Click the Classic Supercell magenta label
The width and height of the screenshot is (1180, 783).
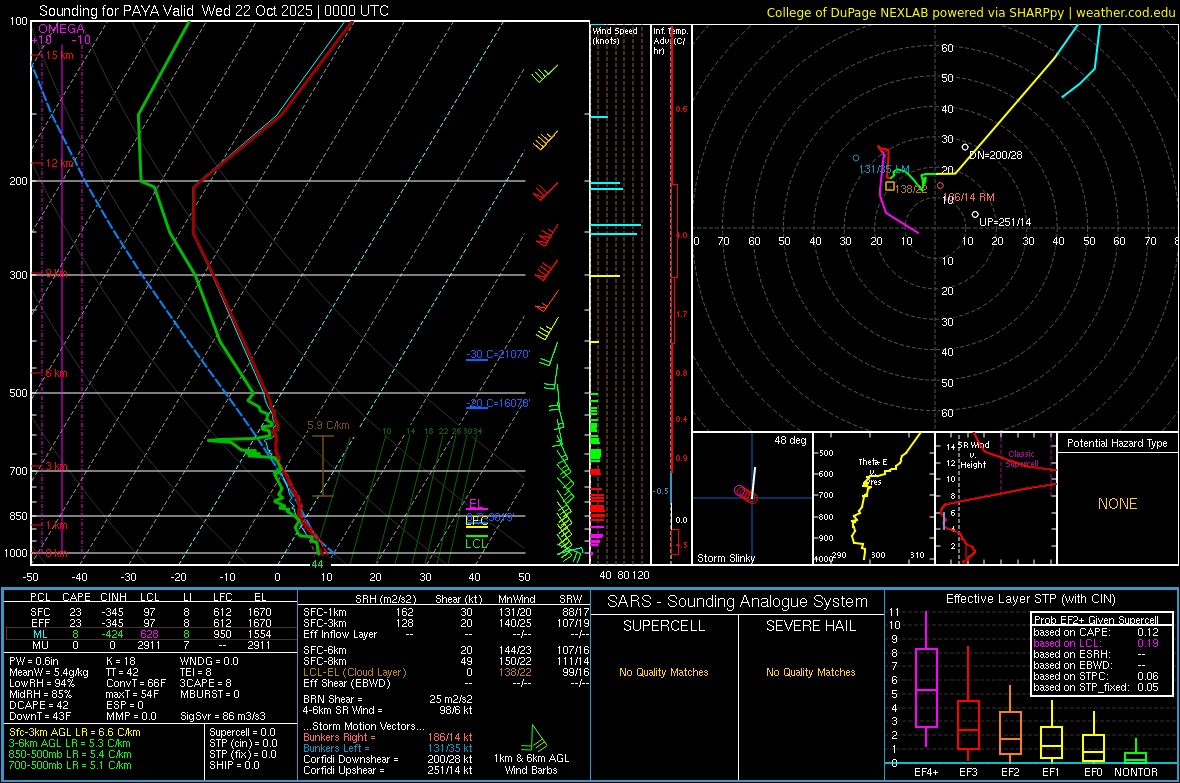(1021, 459)
